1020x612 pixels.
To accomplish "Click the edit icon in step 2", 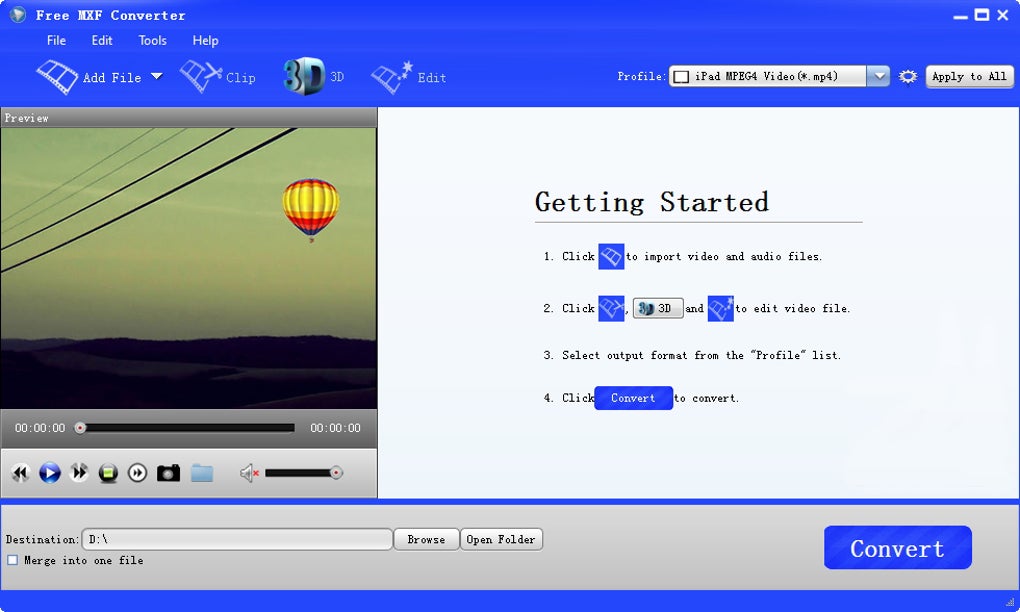I will pos(720,308).
